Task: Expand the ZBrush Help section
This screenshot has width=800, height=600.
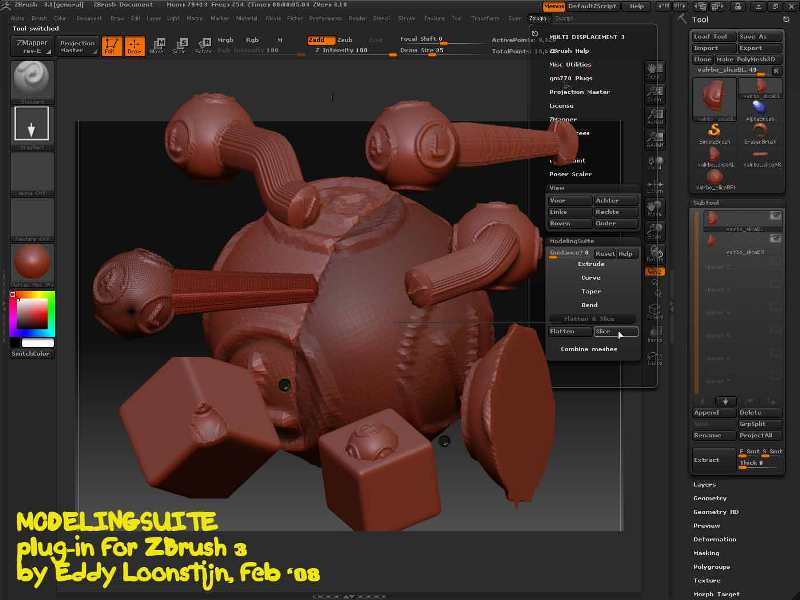Action: [569, 51]
